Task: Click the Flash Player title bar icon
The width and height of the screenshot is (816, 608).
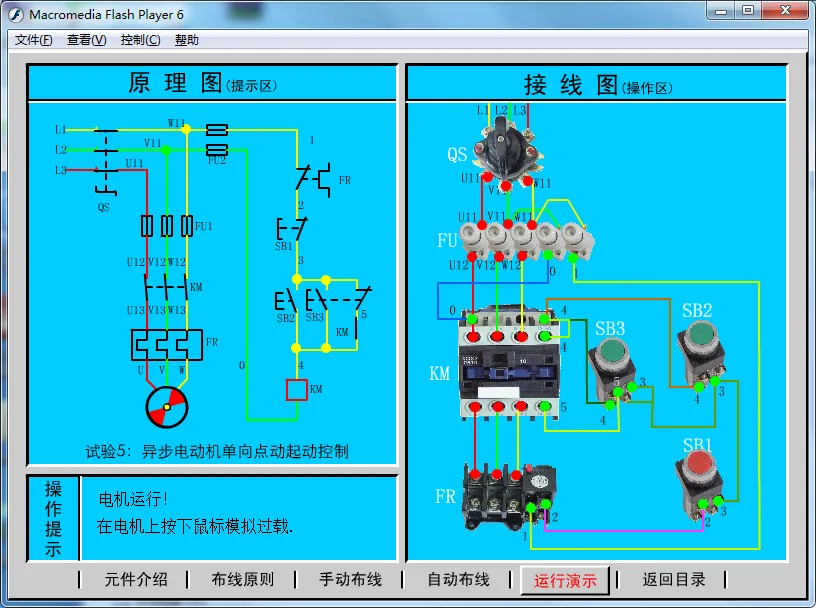Action: [16, 15]
